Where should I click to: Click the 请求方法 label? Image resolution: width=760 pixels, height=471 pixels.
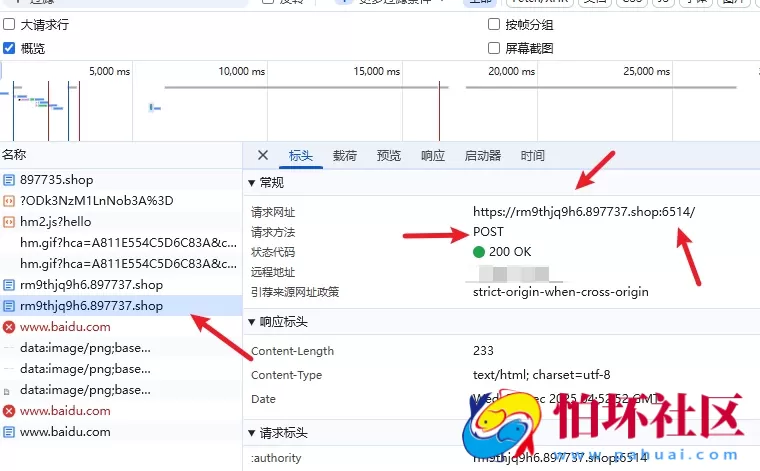coord(273,232)
